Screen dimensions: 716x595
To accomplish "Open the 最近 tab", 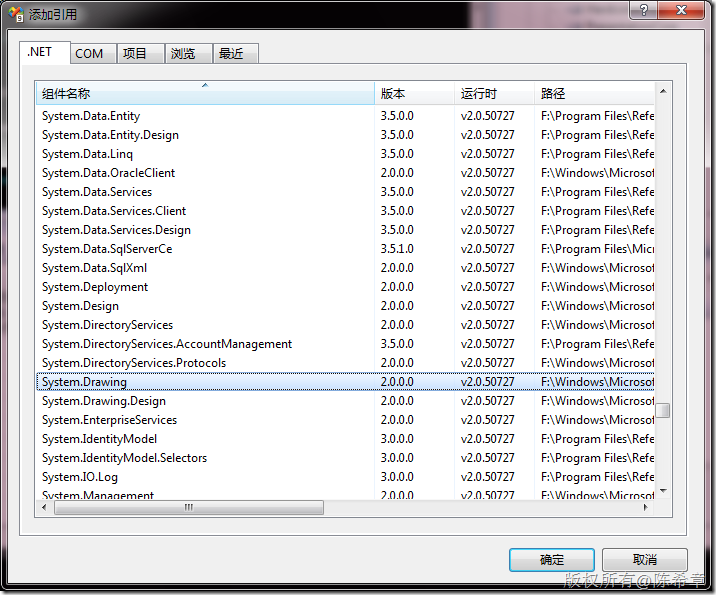I will pyautogui.click(x=236, y=54).
